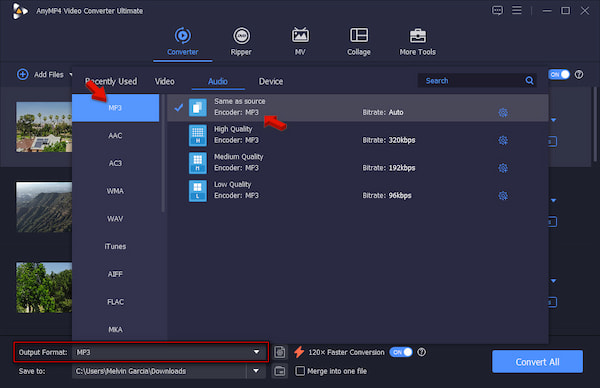Open the Converter module
Image resolution: width=600 pixels, height=388 pixels.
point(183,41)
